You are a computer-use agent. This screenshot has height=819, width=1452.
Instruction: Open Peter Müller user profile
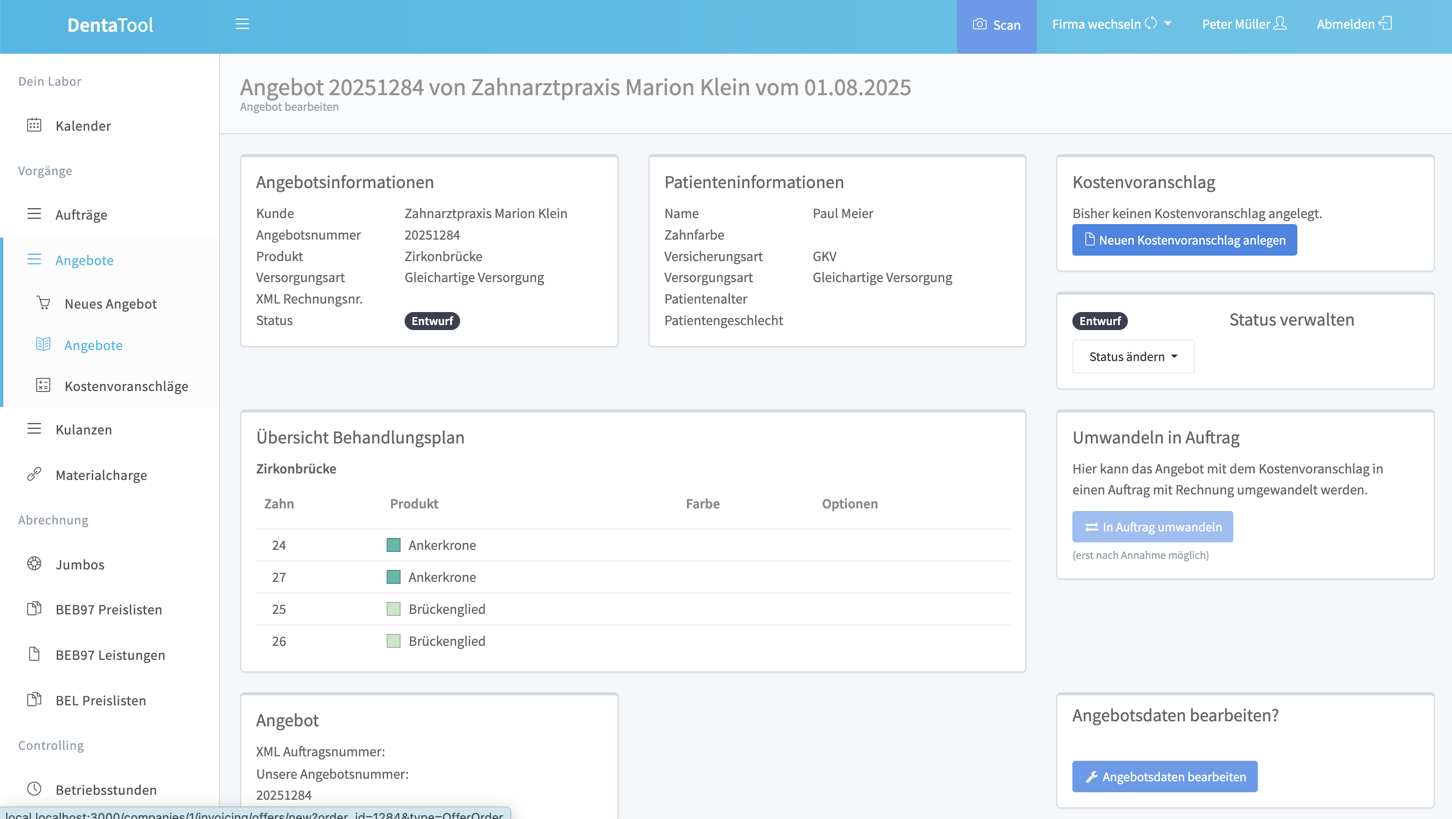tap(1243, 24)
